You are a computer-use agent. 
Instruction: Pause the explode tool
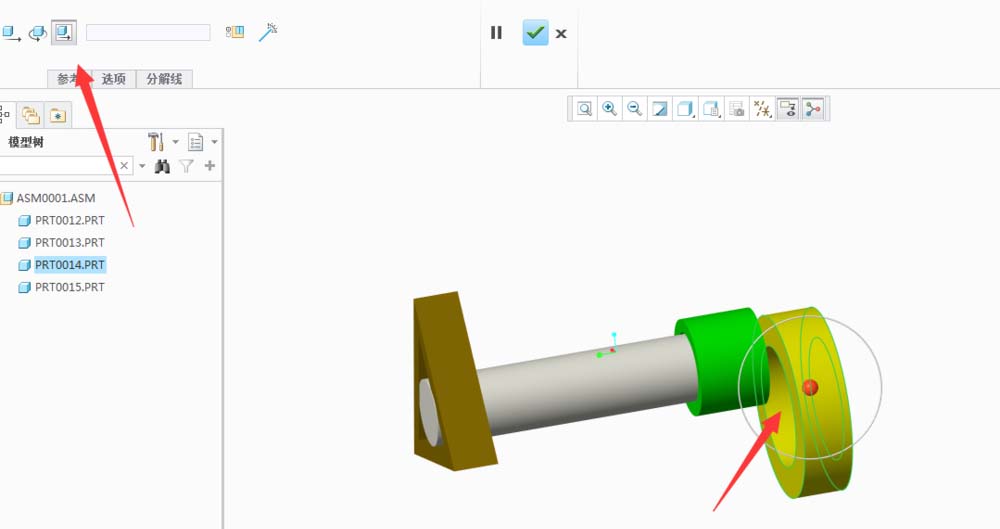pyautogui.click(x=496, y=33)
